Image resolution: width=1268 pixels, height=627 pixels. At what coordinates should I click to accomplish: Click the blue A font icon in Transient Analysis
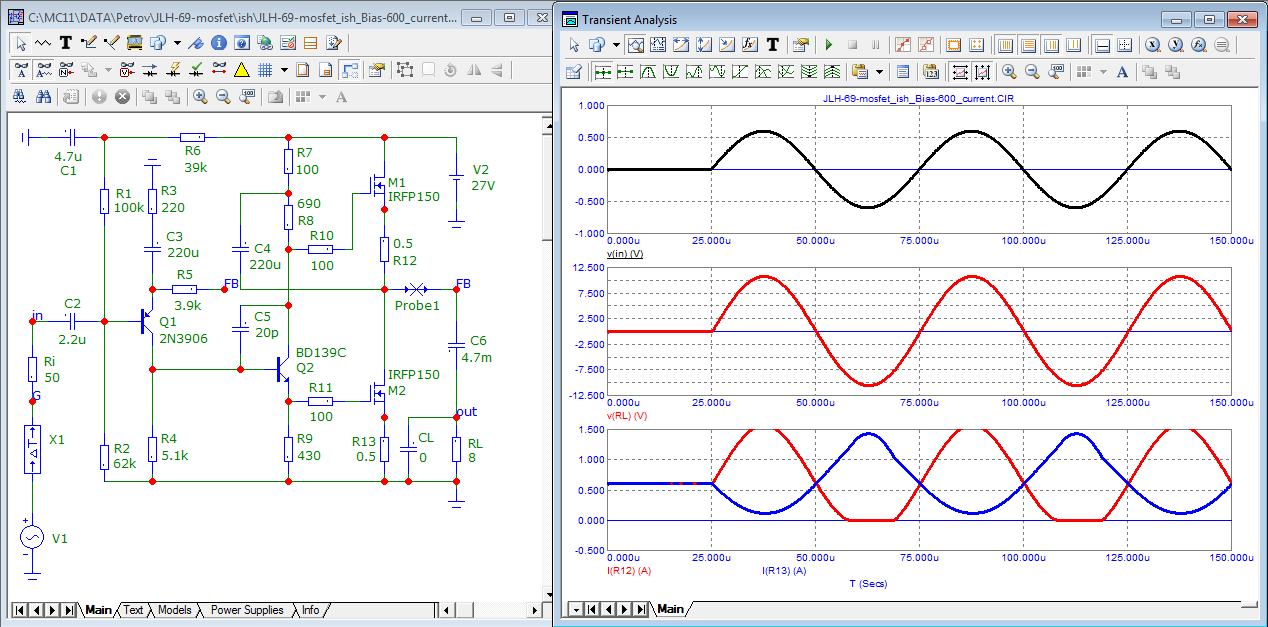tap(1122, 72)
